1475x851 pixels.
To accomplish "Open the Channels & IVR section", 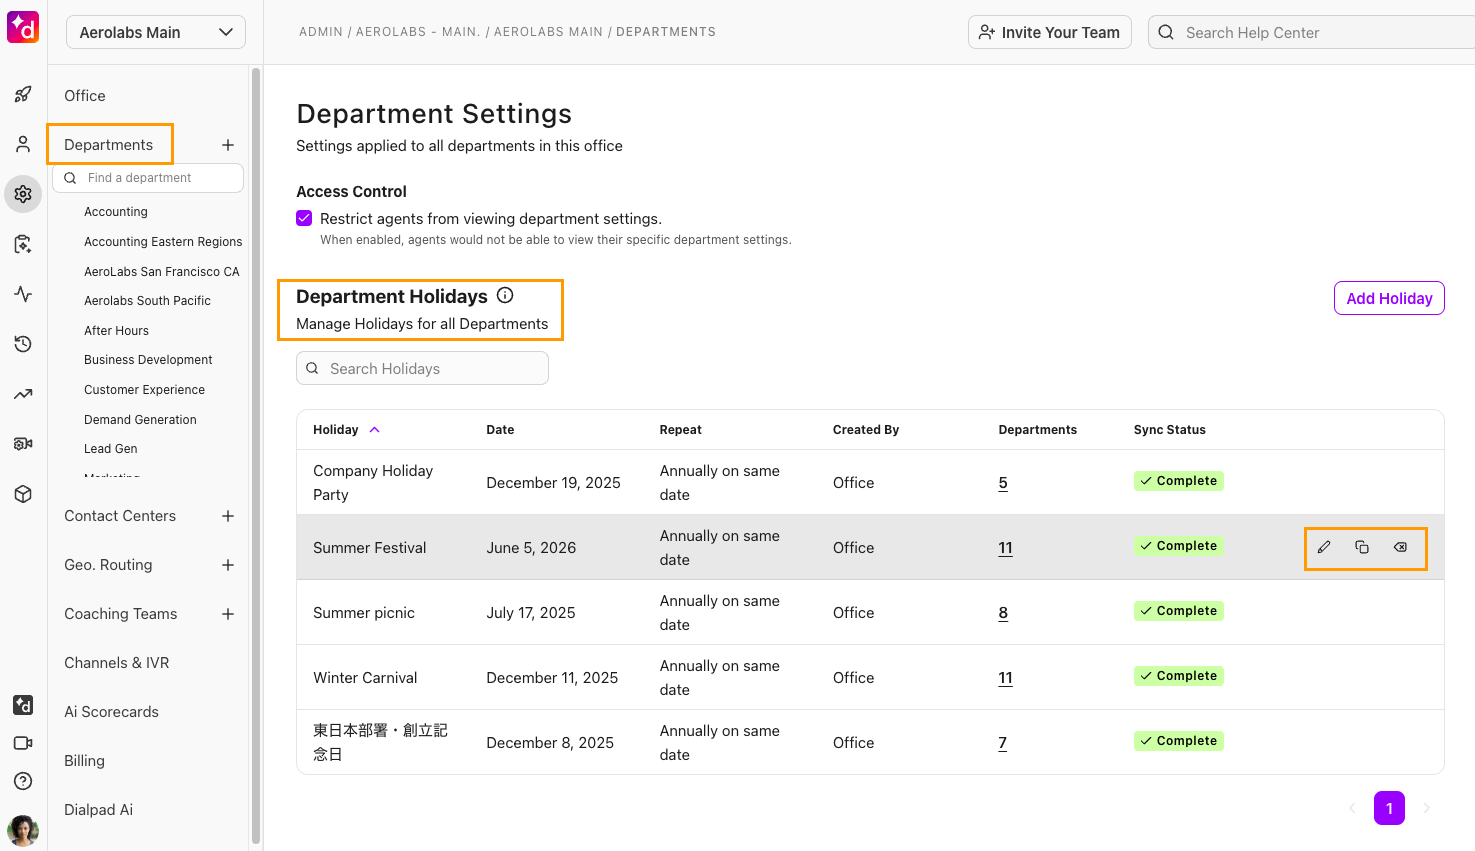I will point(117,663).
